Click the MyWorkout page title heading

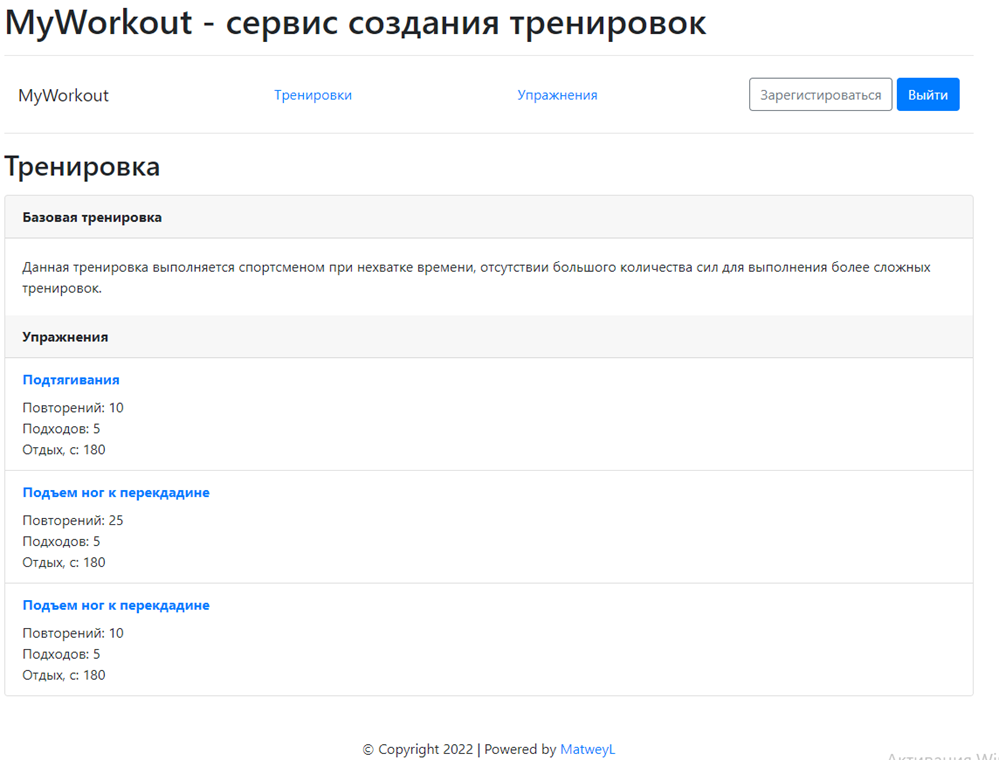353,22
